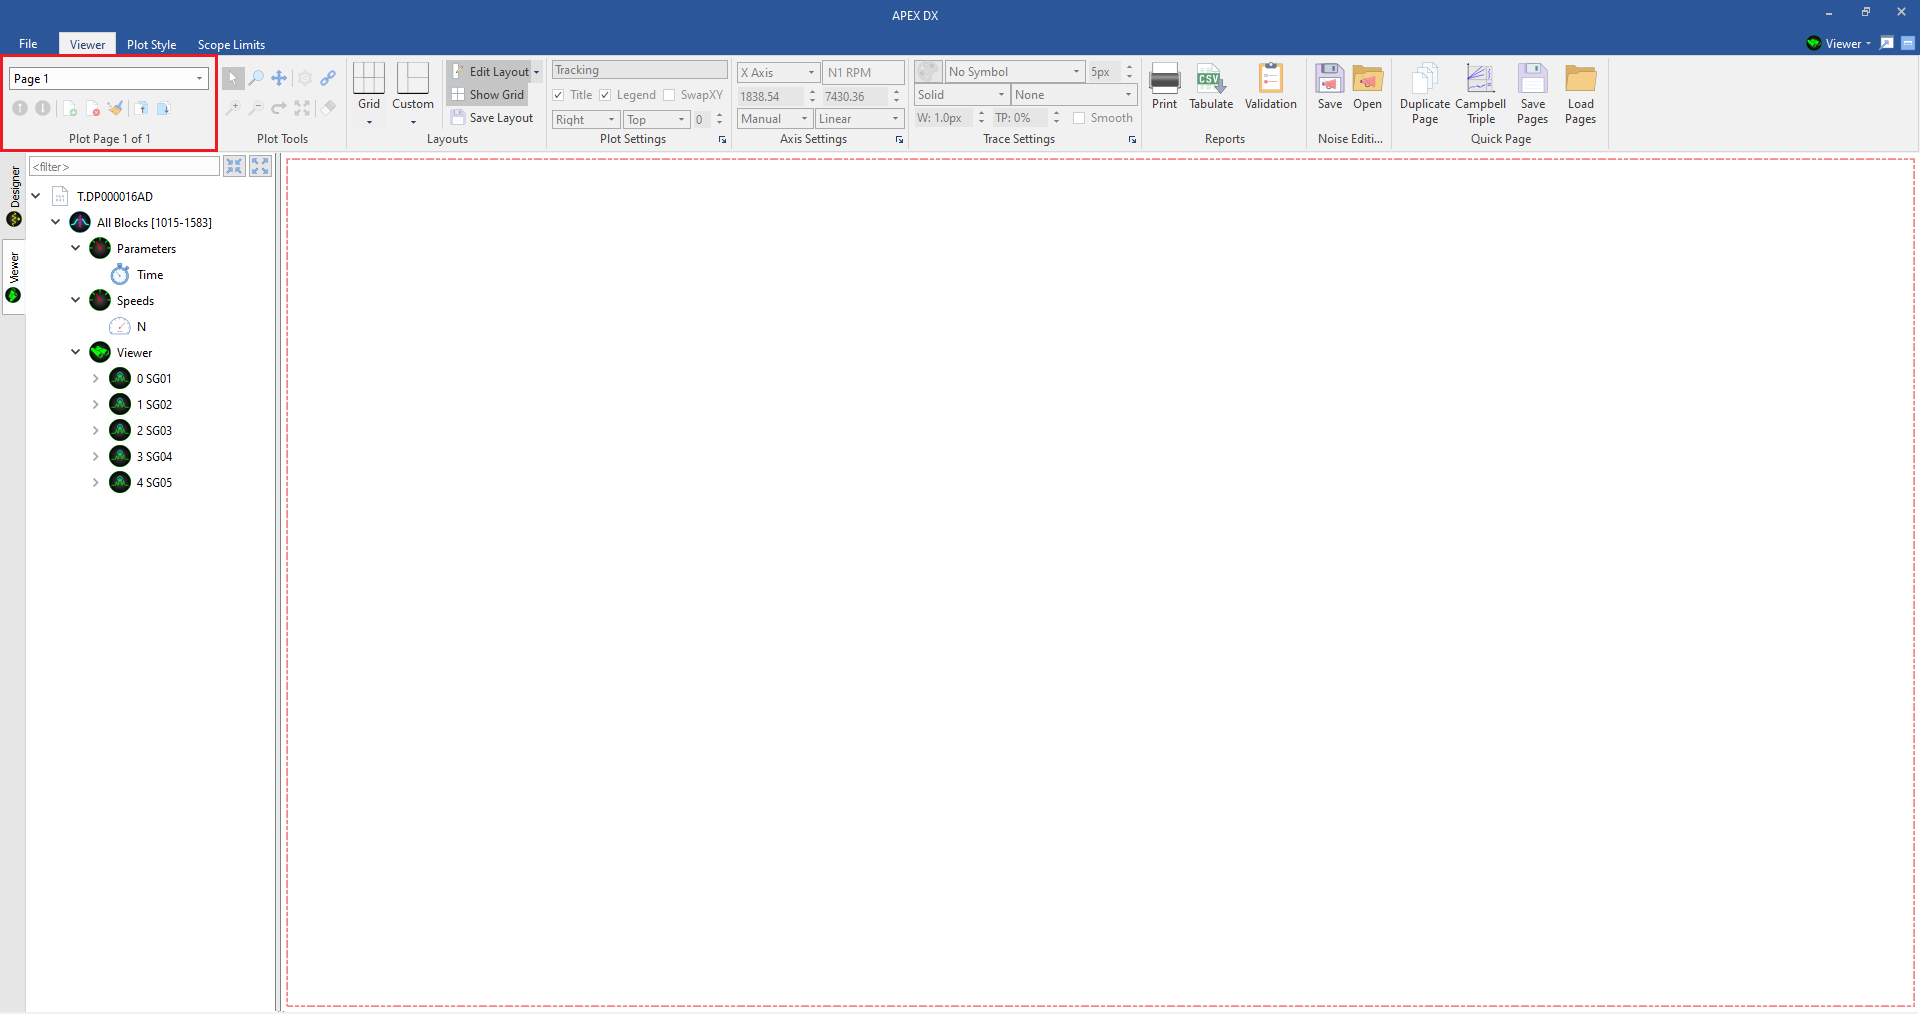Open Axis Settings dialog launcher

(x=899, y=140)
